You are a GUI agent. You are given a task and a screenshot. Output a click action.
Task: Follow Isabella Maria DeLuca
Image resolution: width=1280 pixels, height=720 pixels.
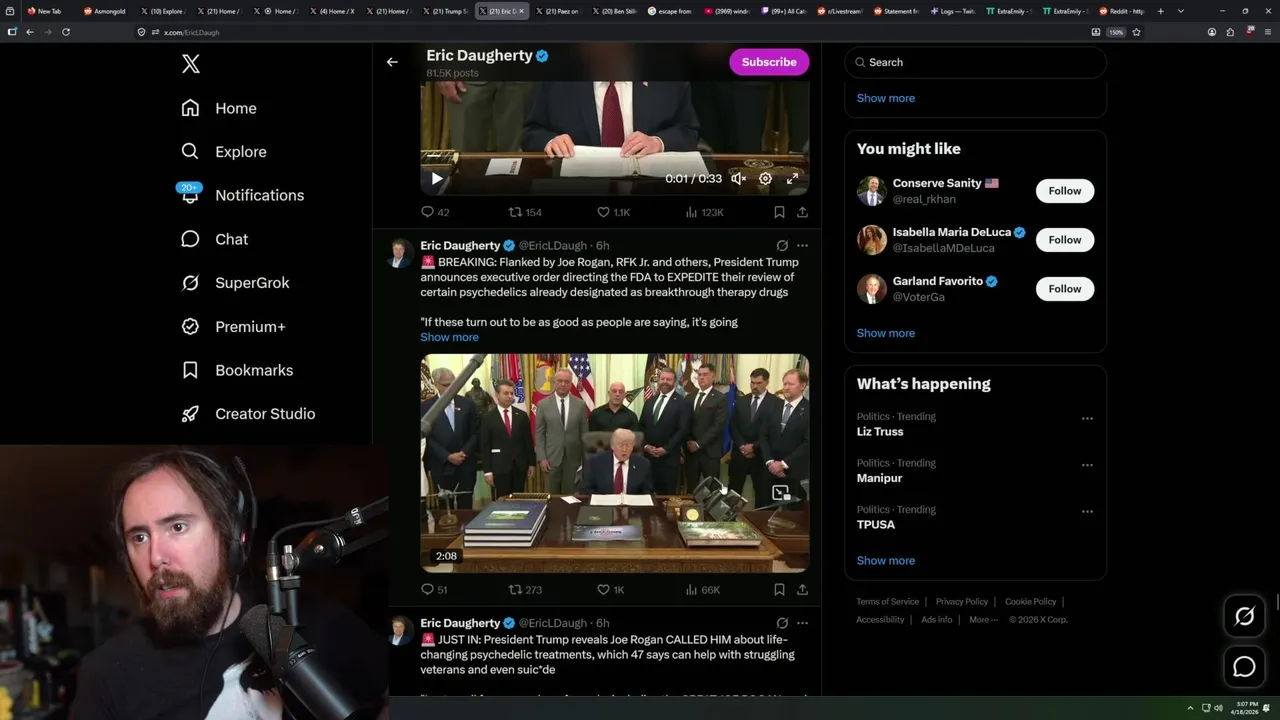[x=1065, y=240]
